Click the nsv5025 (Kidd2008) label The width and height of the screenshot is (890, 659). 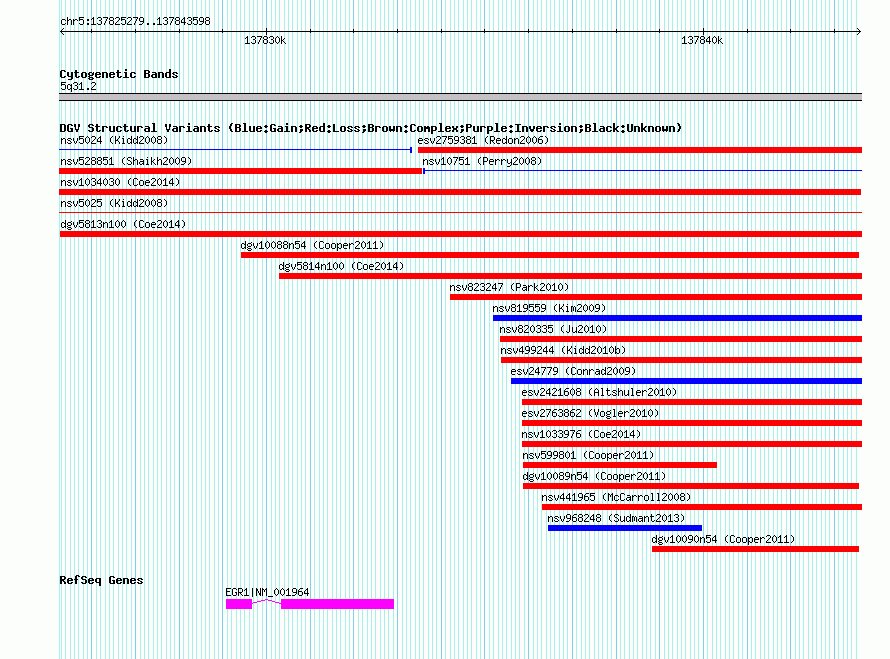point(114,203)
